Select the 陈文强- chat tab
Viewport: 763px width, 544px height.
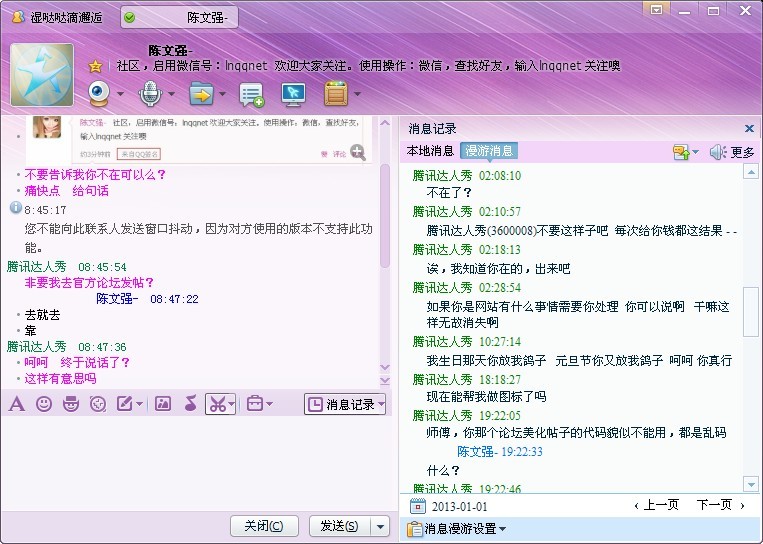point(180,18)
